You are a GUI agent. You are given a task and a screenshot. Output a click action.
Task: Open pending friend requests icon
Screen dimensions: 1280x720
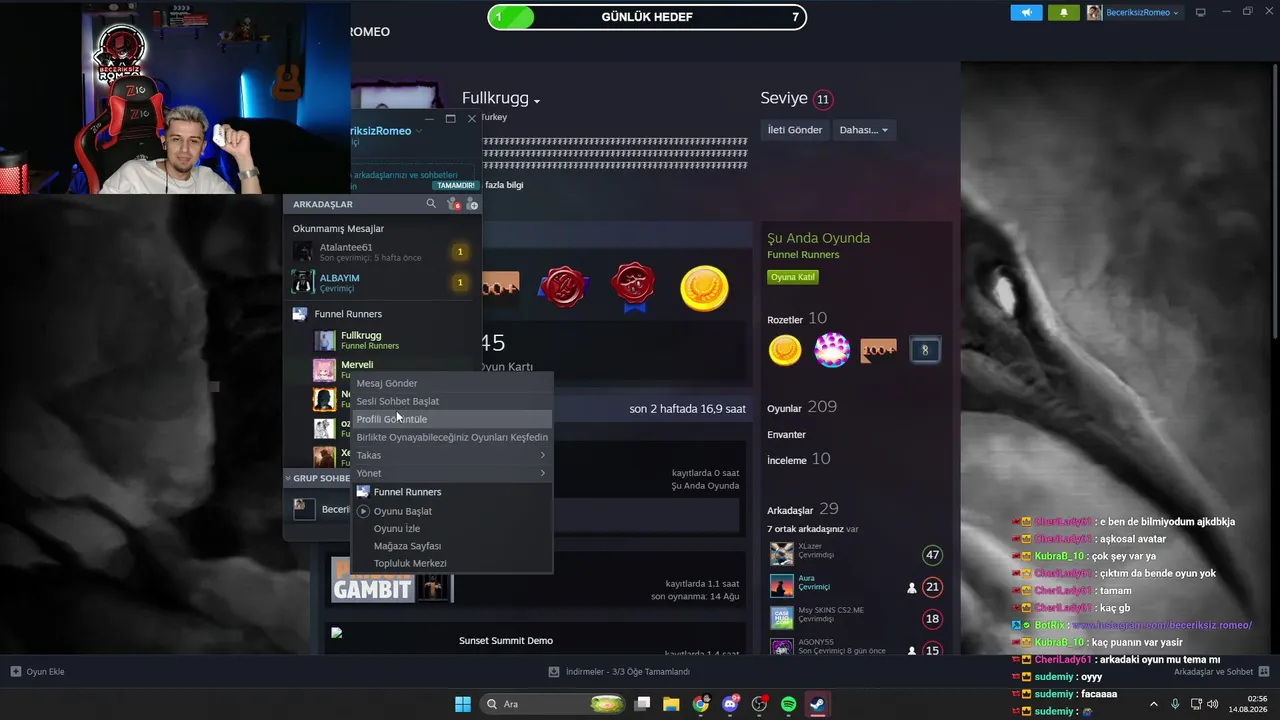point(452,204)
